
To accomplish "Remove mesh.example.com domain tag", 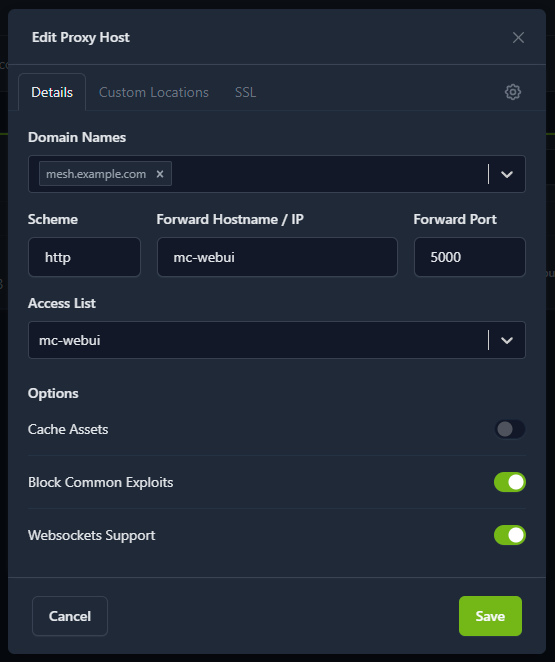I will tap(160, 174).
